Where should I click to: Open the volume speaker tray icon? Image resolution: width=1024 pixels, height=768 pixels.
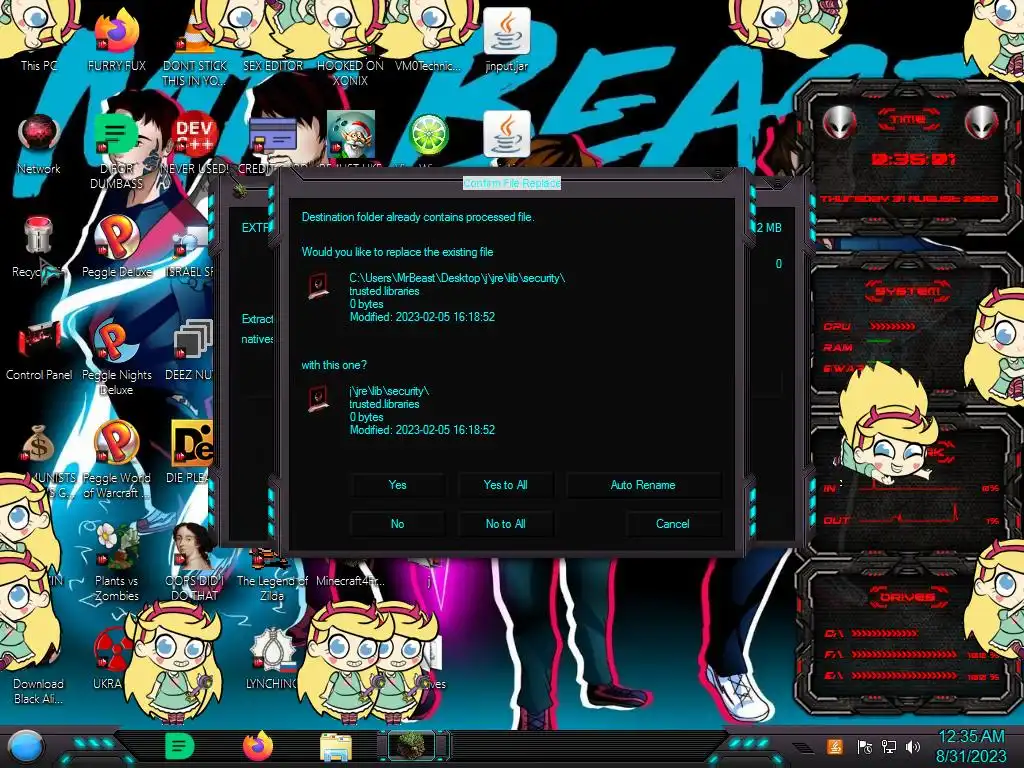[x=913, y=746]
